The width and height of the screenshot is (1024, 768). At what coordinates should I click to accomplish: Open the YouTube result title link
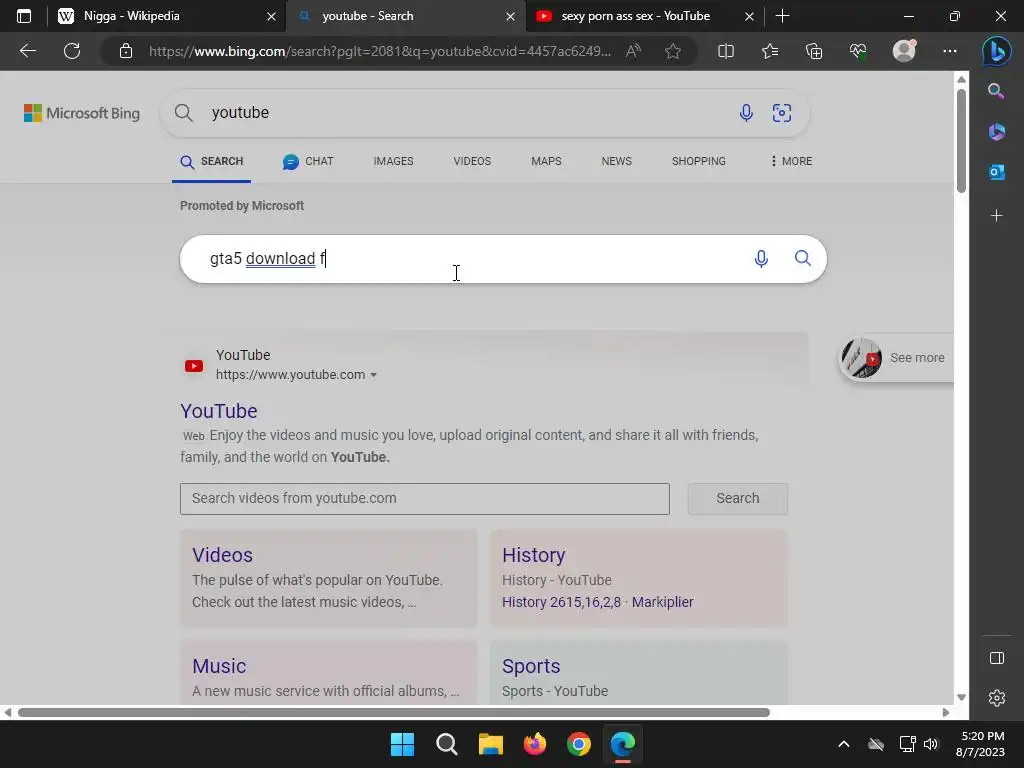click(x=219, y=411)
